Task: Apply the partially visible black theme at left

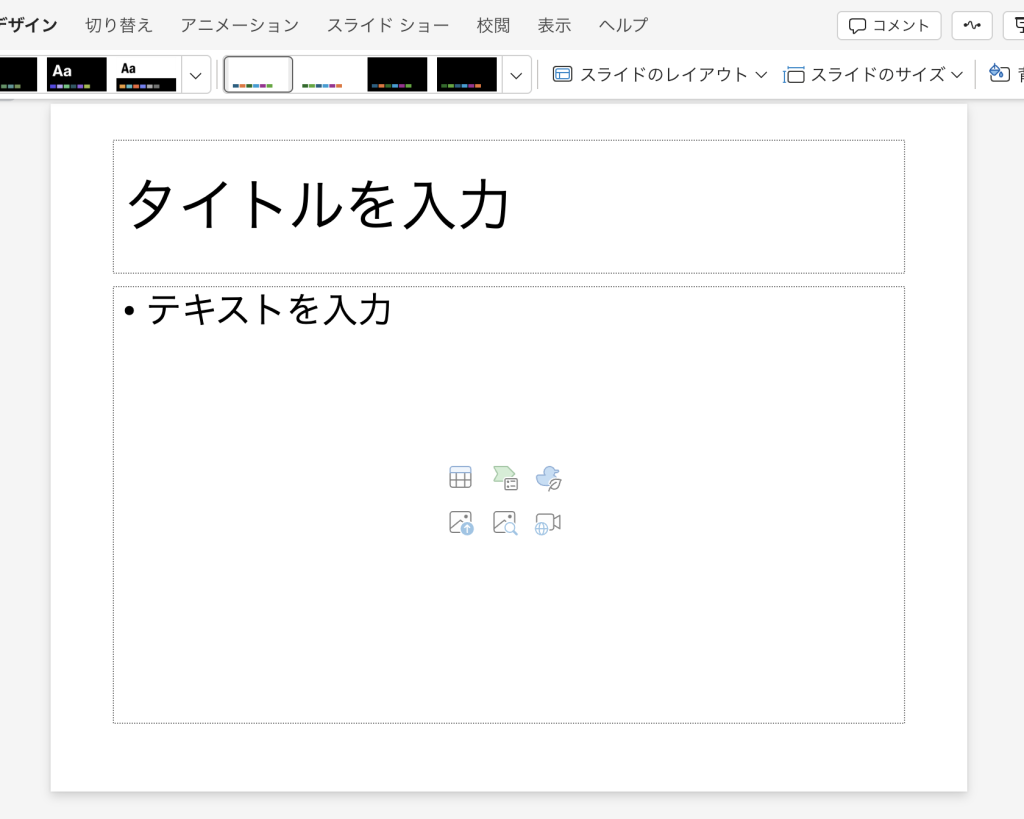Action: (x=18, y=74)
